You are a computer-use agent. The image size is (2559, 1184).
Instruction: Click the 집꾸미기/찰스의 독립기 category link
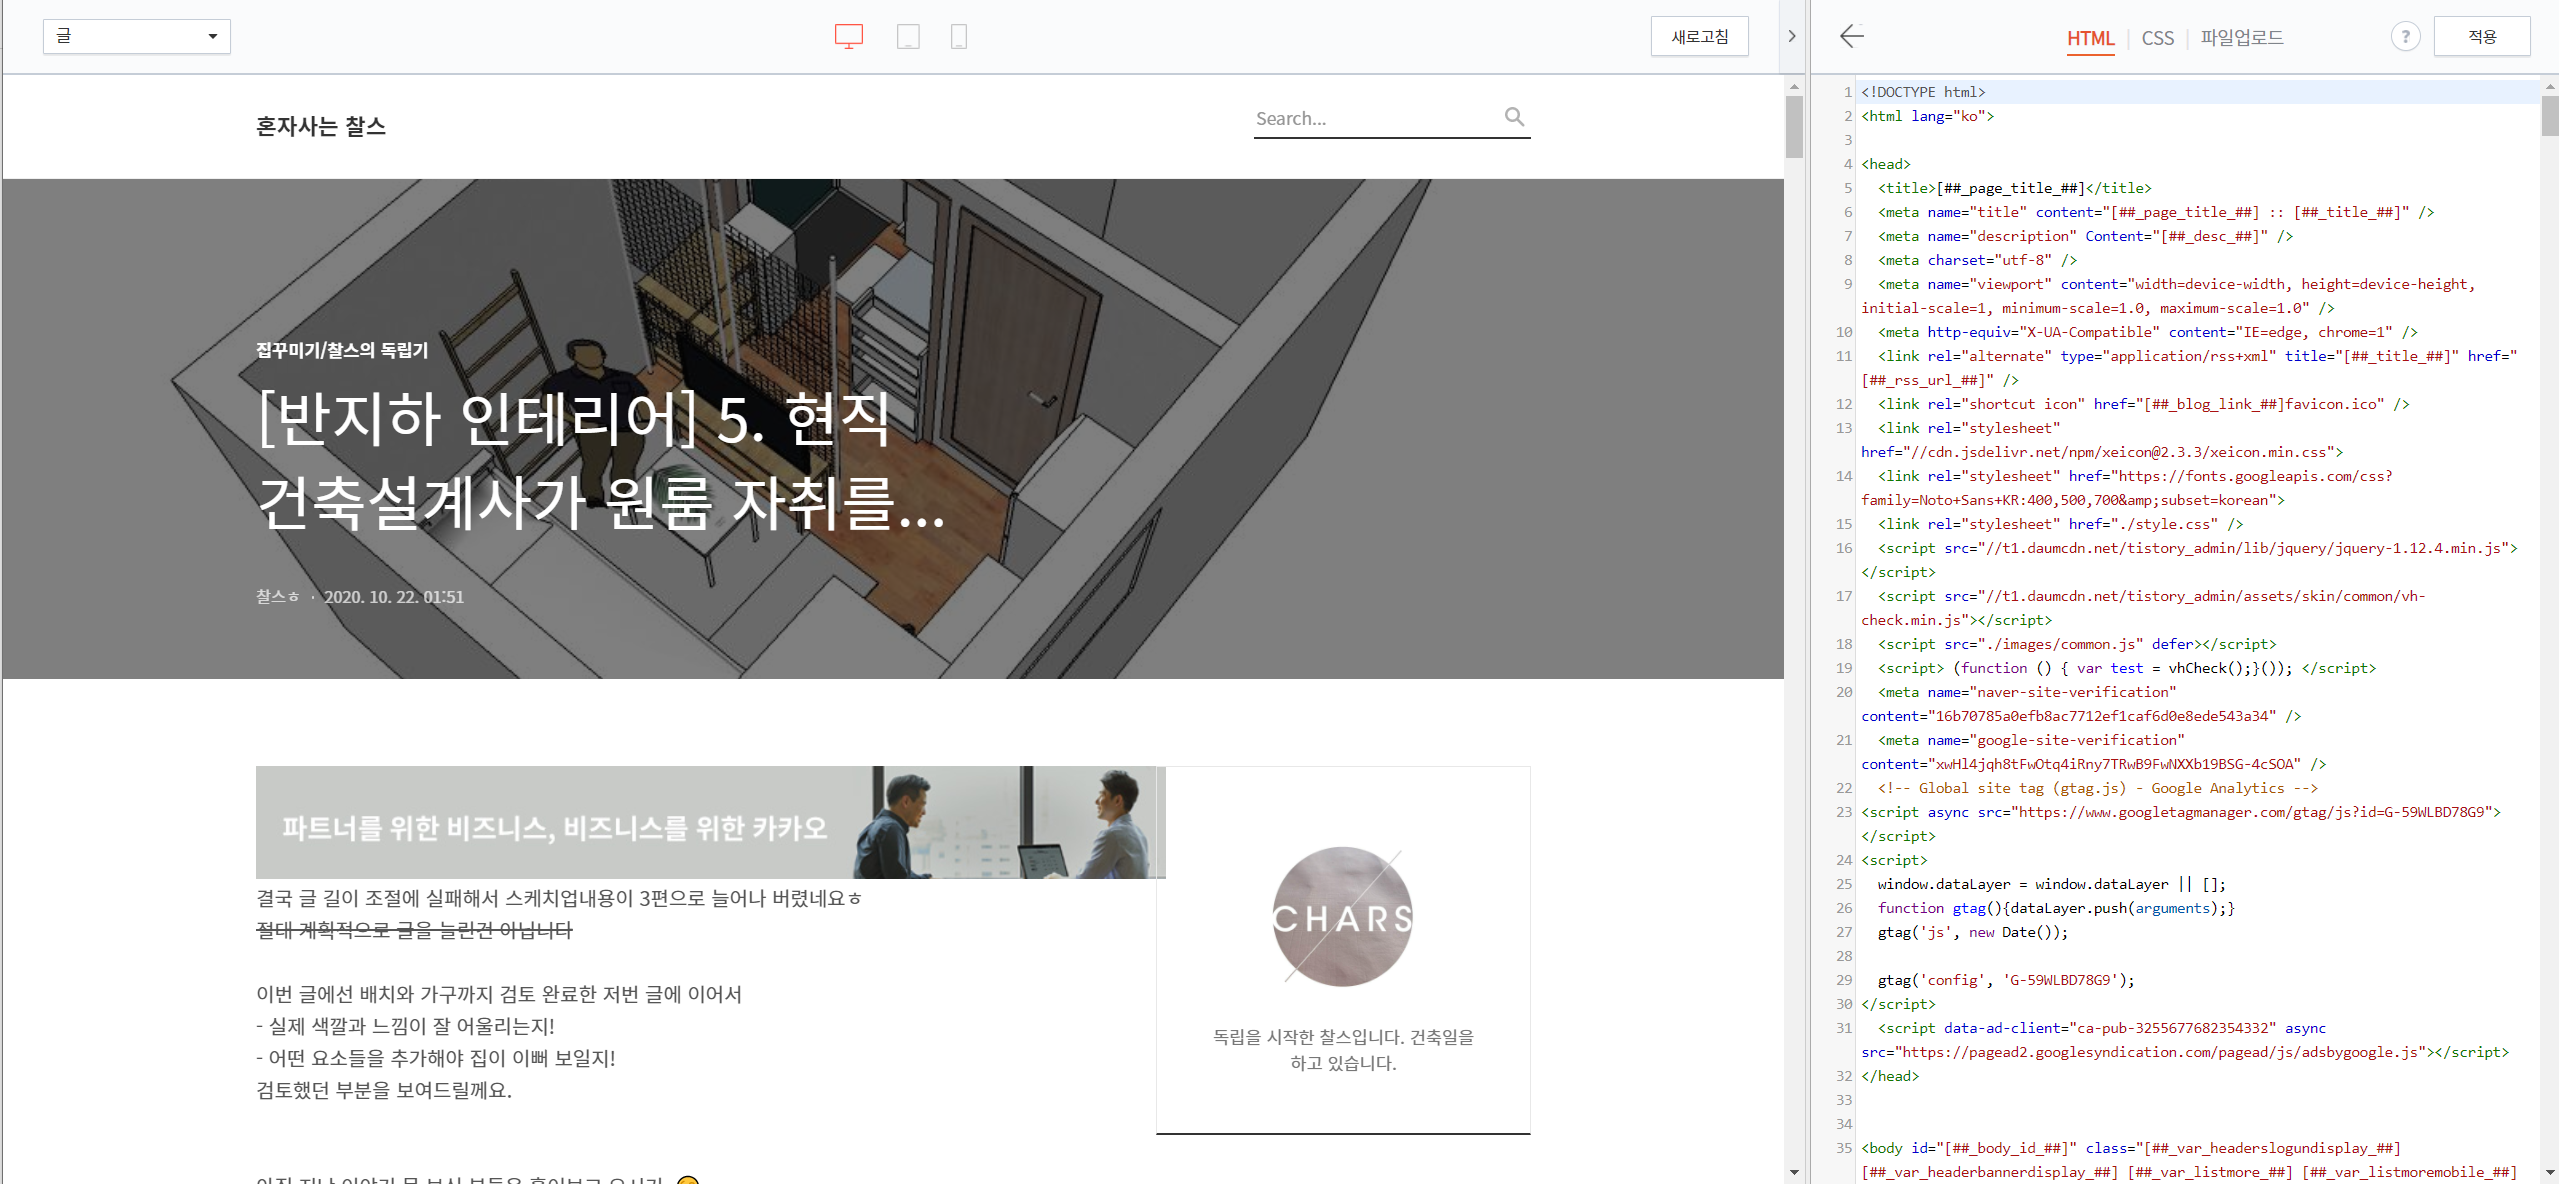tap(342, 350)
